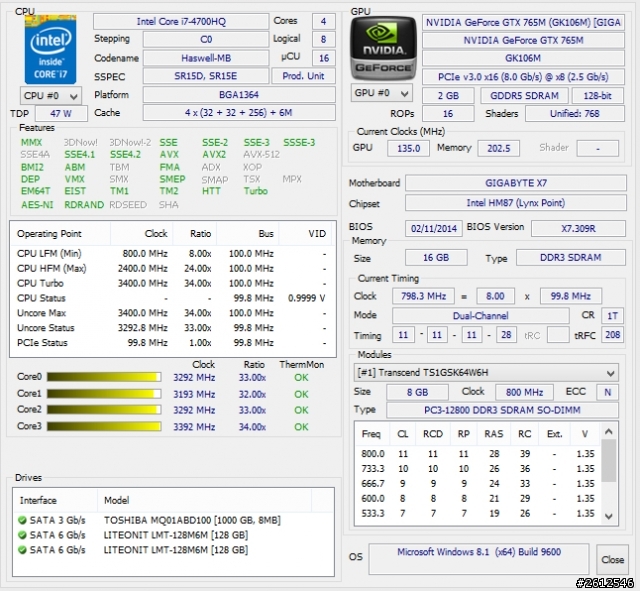Click the Intel Core i7 logo
The width and height of the screenshot is (640, 591).
point(50,49)
